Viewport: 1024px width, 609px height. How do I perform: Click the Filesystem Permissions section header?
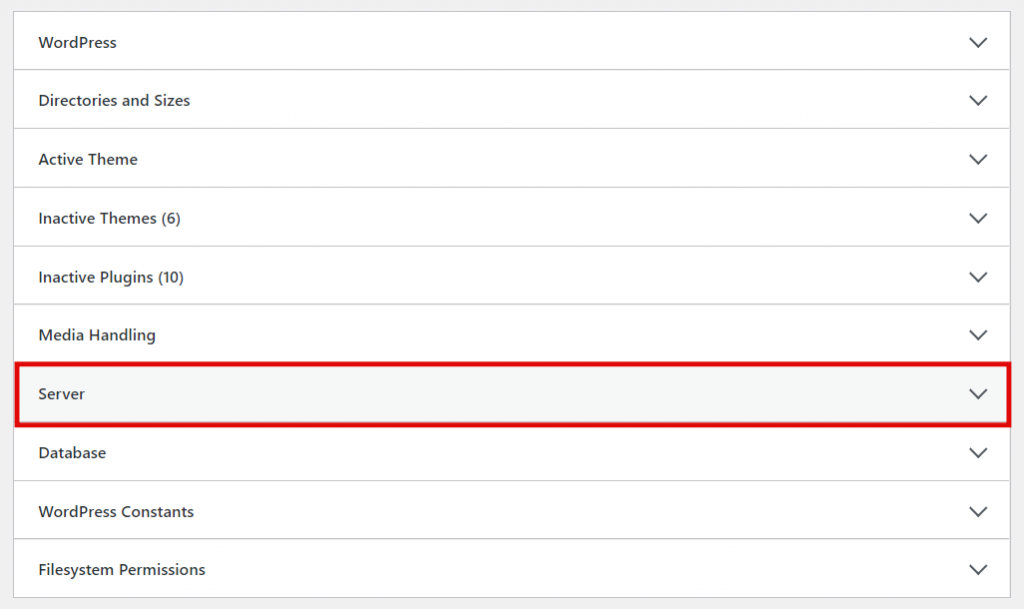tap(121, 569)
